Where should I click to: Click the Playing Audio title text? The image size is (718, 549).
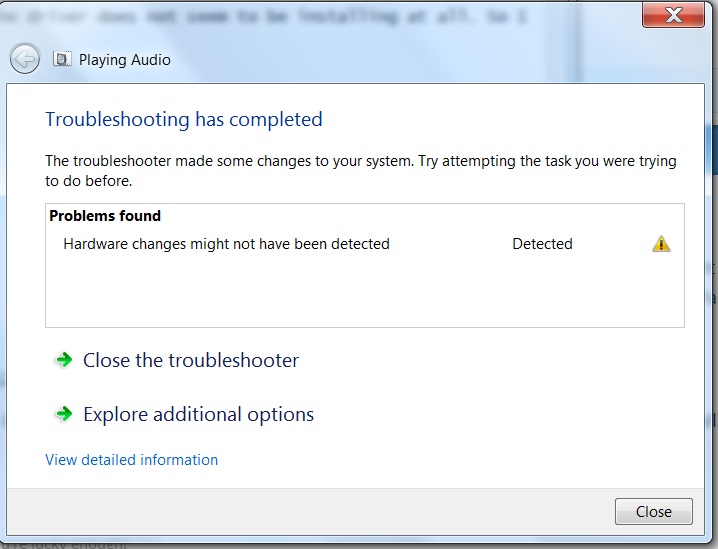click(125, 60)
